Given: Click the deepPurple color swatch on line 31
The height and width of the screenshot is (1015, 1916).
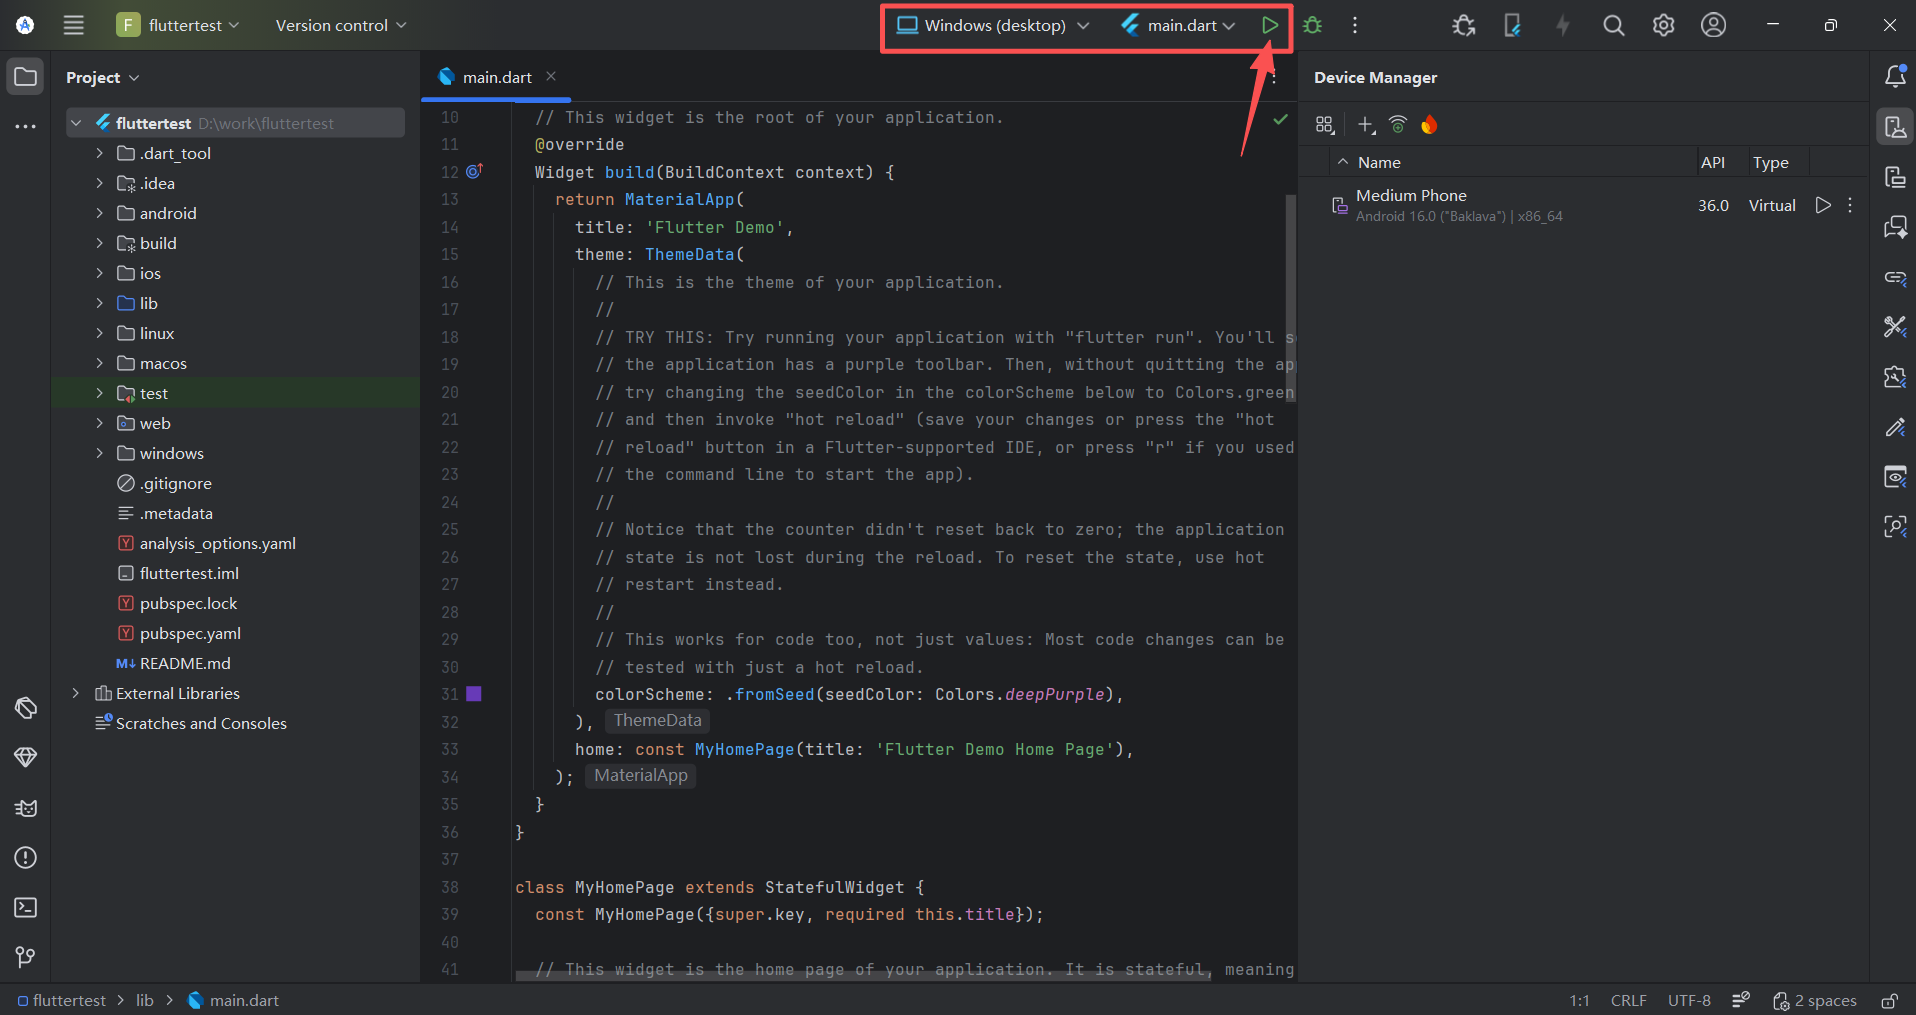Looking at the screenshot, I should [474, 693].
